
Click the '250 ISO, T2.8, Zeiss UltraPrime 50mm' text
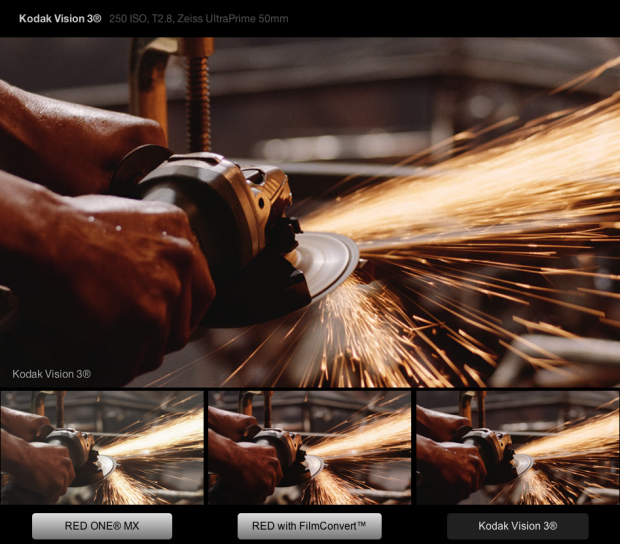point(198,19)
